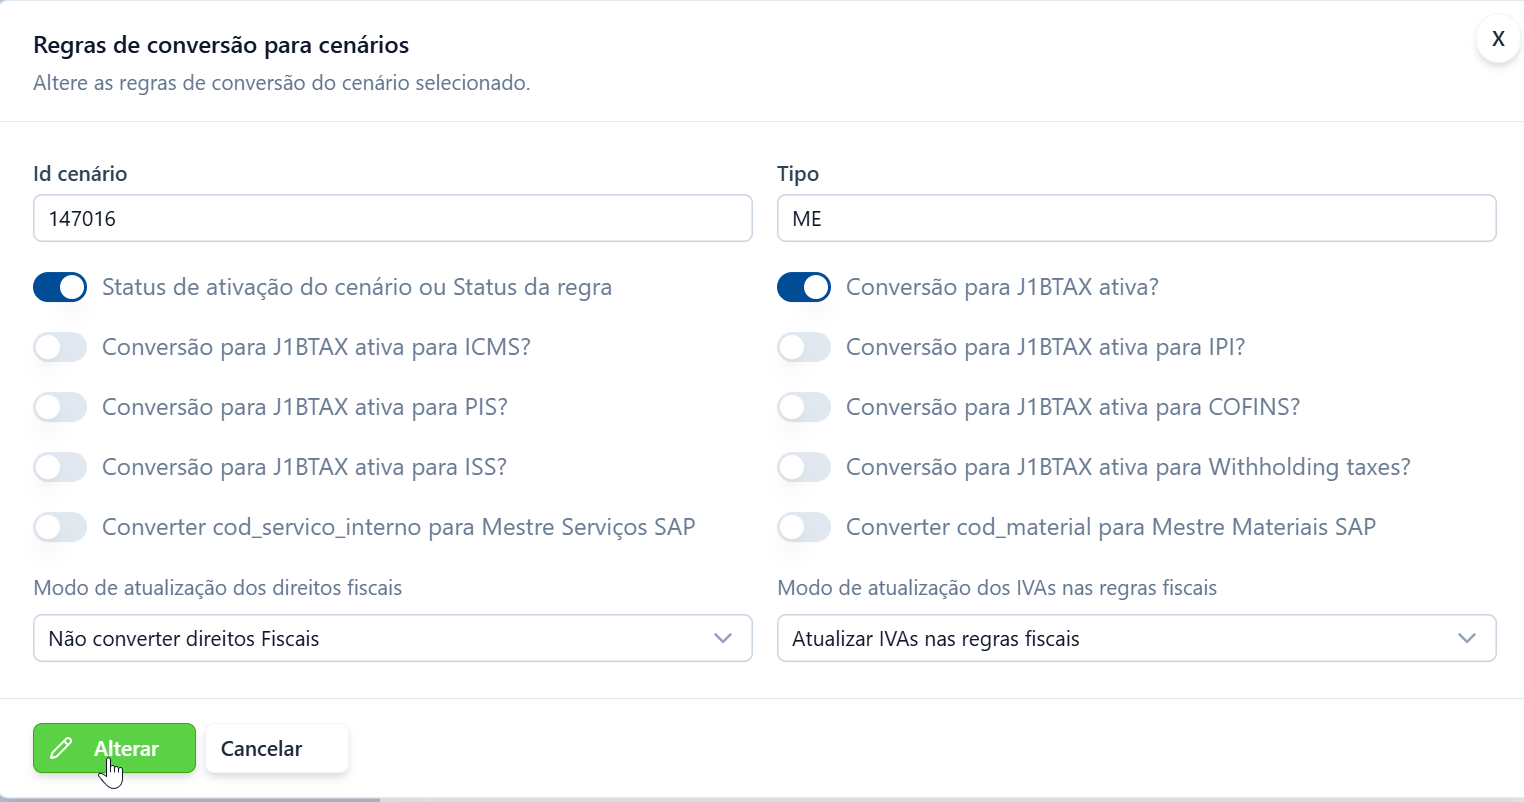Click the Id cenário label

pyautogui.click(x=80, y=174)
